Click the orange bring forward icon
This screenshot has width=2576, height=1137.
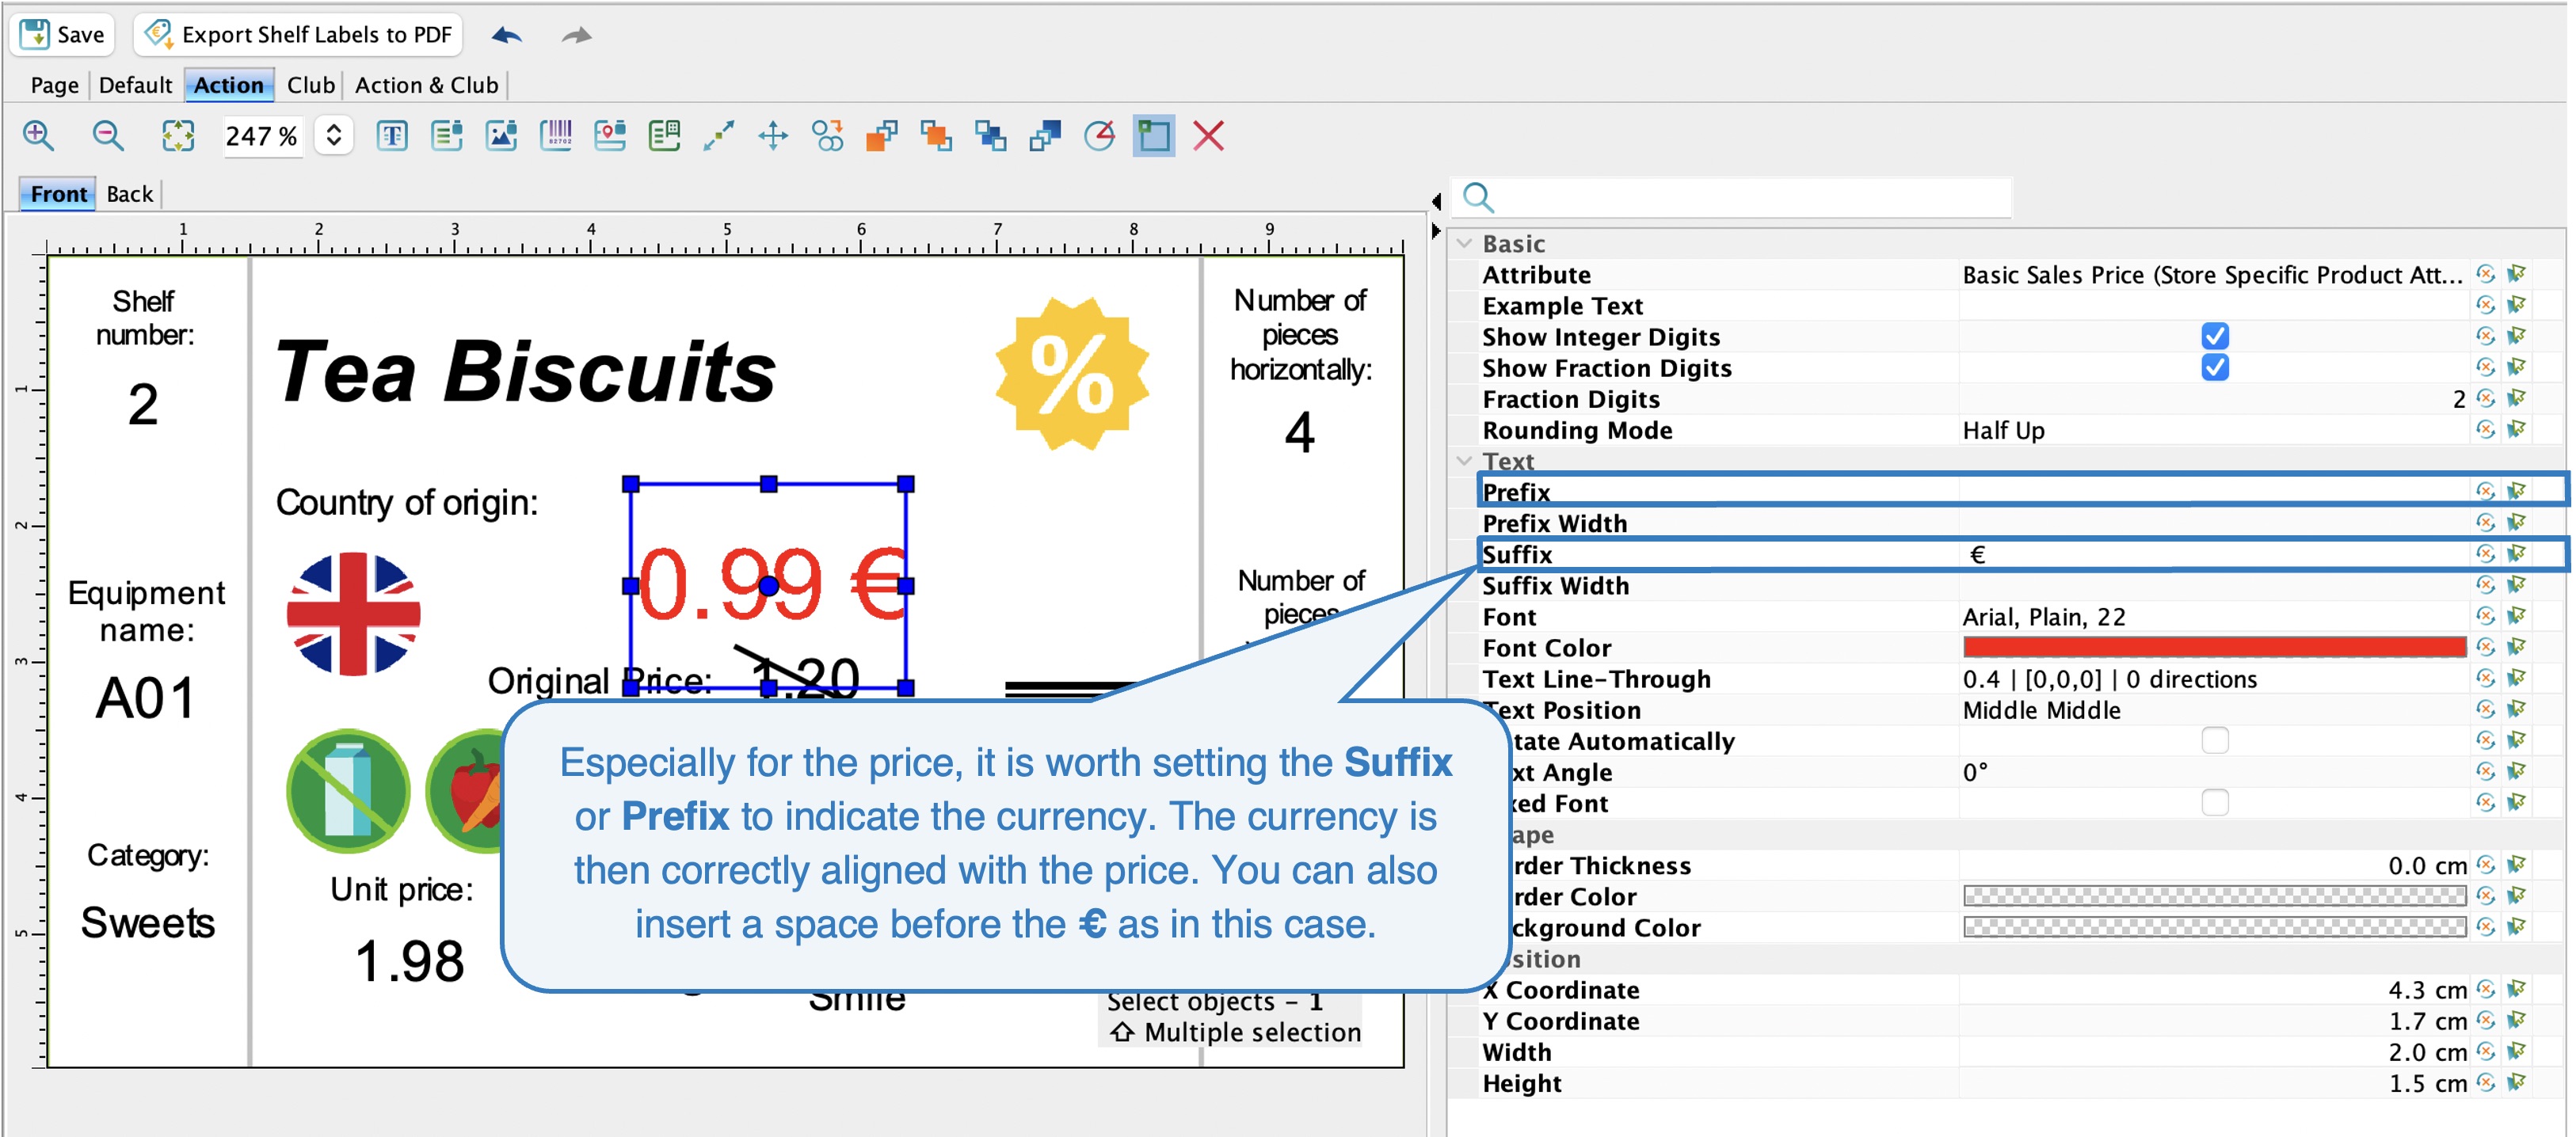point(937,136)
